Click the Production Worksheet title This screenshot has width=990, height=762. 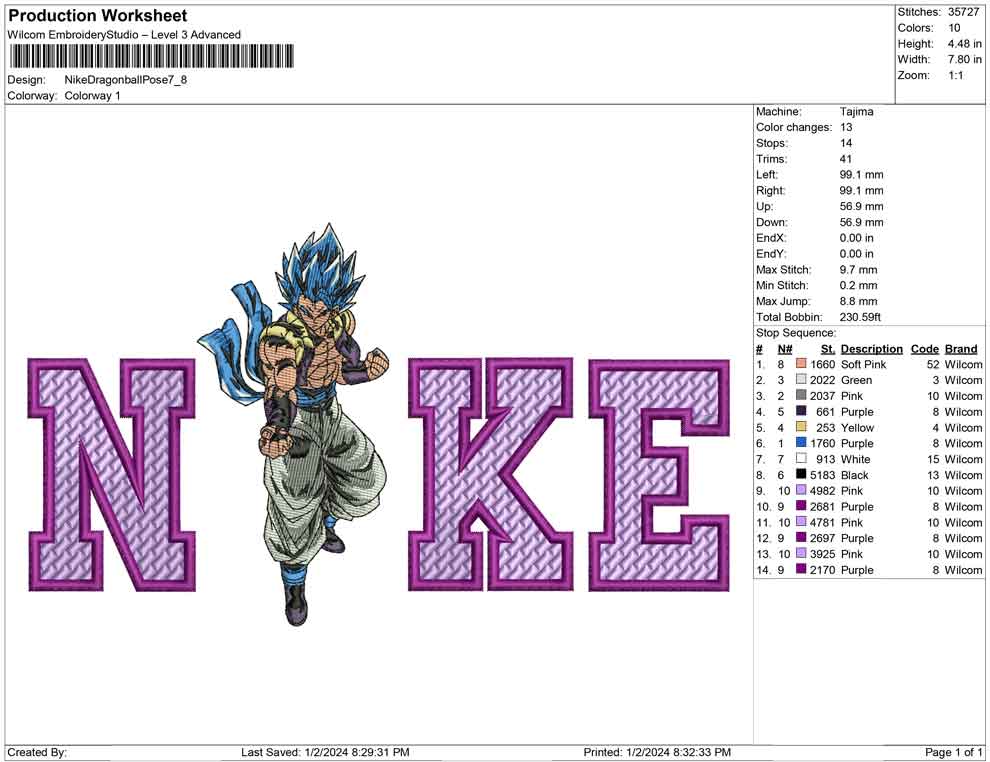pos(98,16)
